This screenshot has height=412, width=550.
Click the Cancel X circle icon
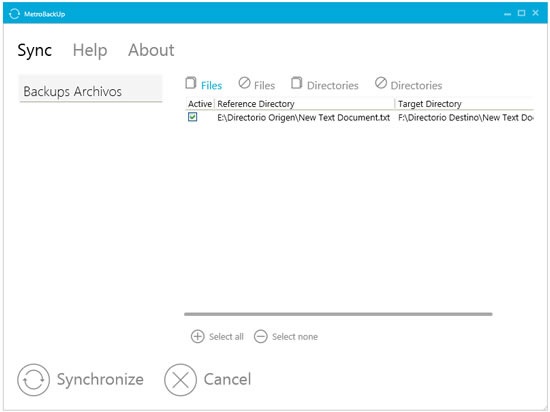tap(180, 380)
